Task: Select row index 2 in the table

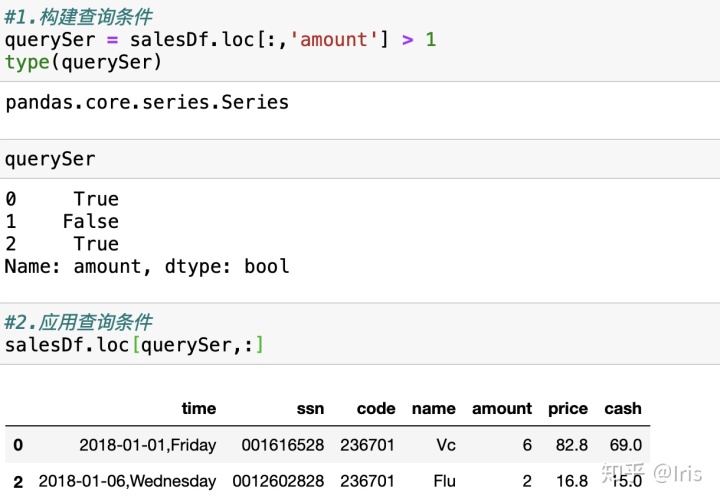Action: [x=17, y=481]
